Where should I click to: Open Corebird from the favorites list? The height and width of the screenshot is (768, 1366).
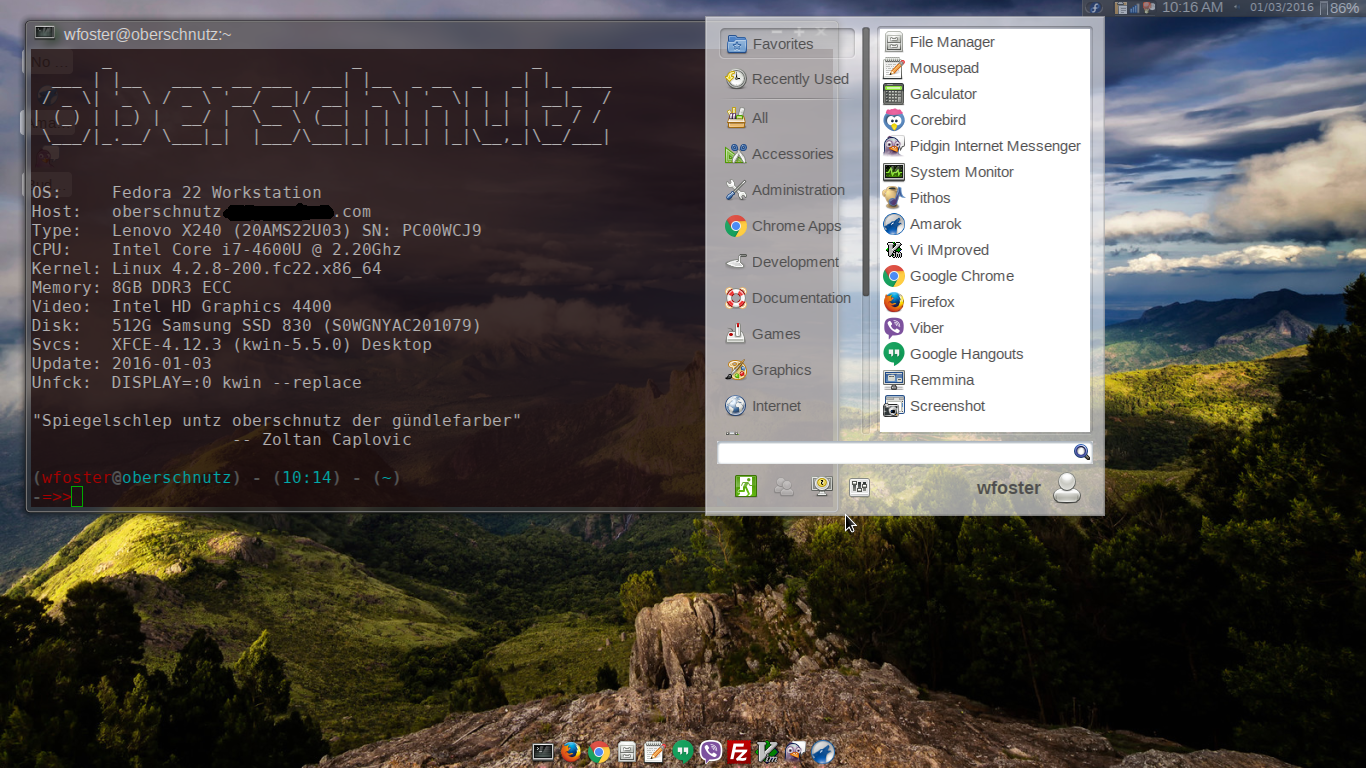[937, 120]
